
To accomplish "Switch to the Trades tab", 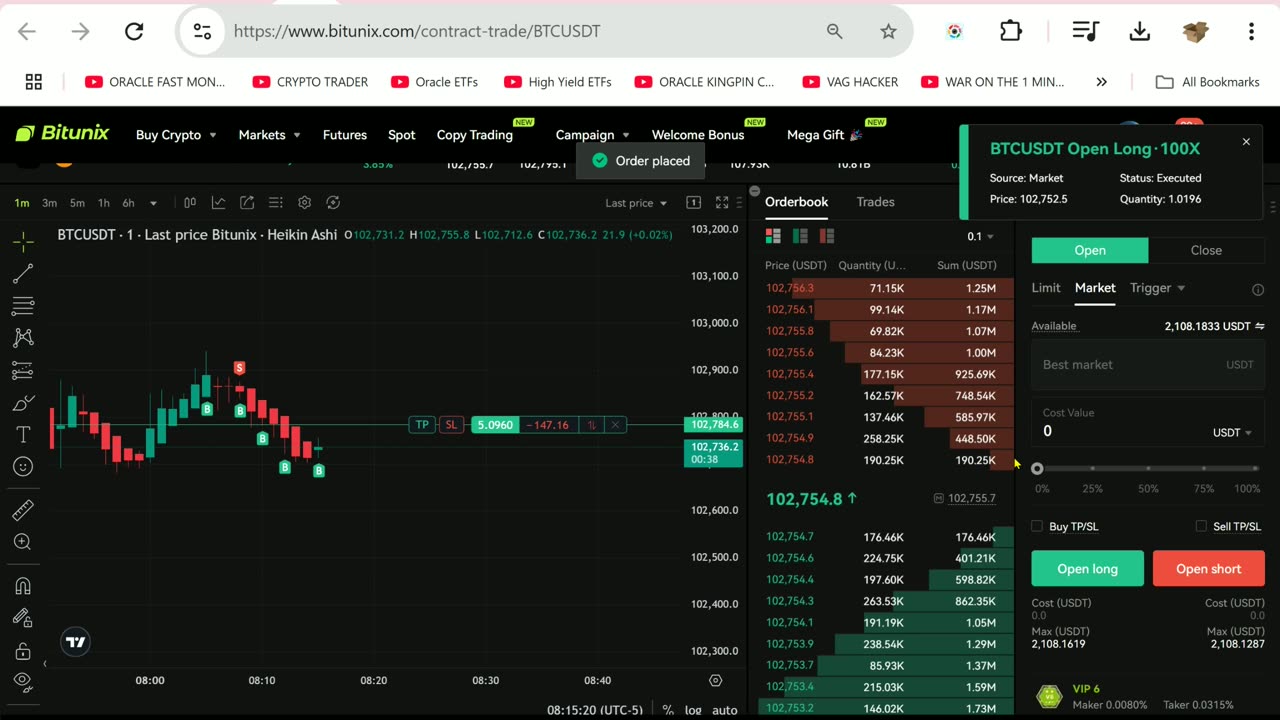I will [875, 202].
